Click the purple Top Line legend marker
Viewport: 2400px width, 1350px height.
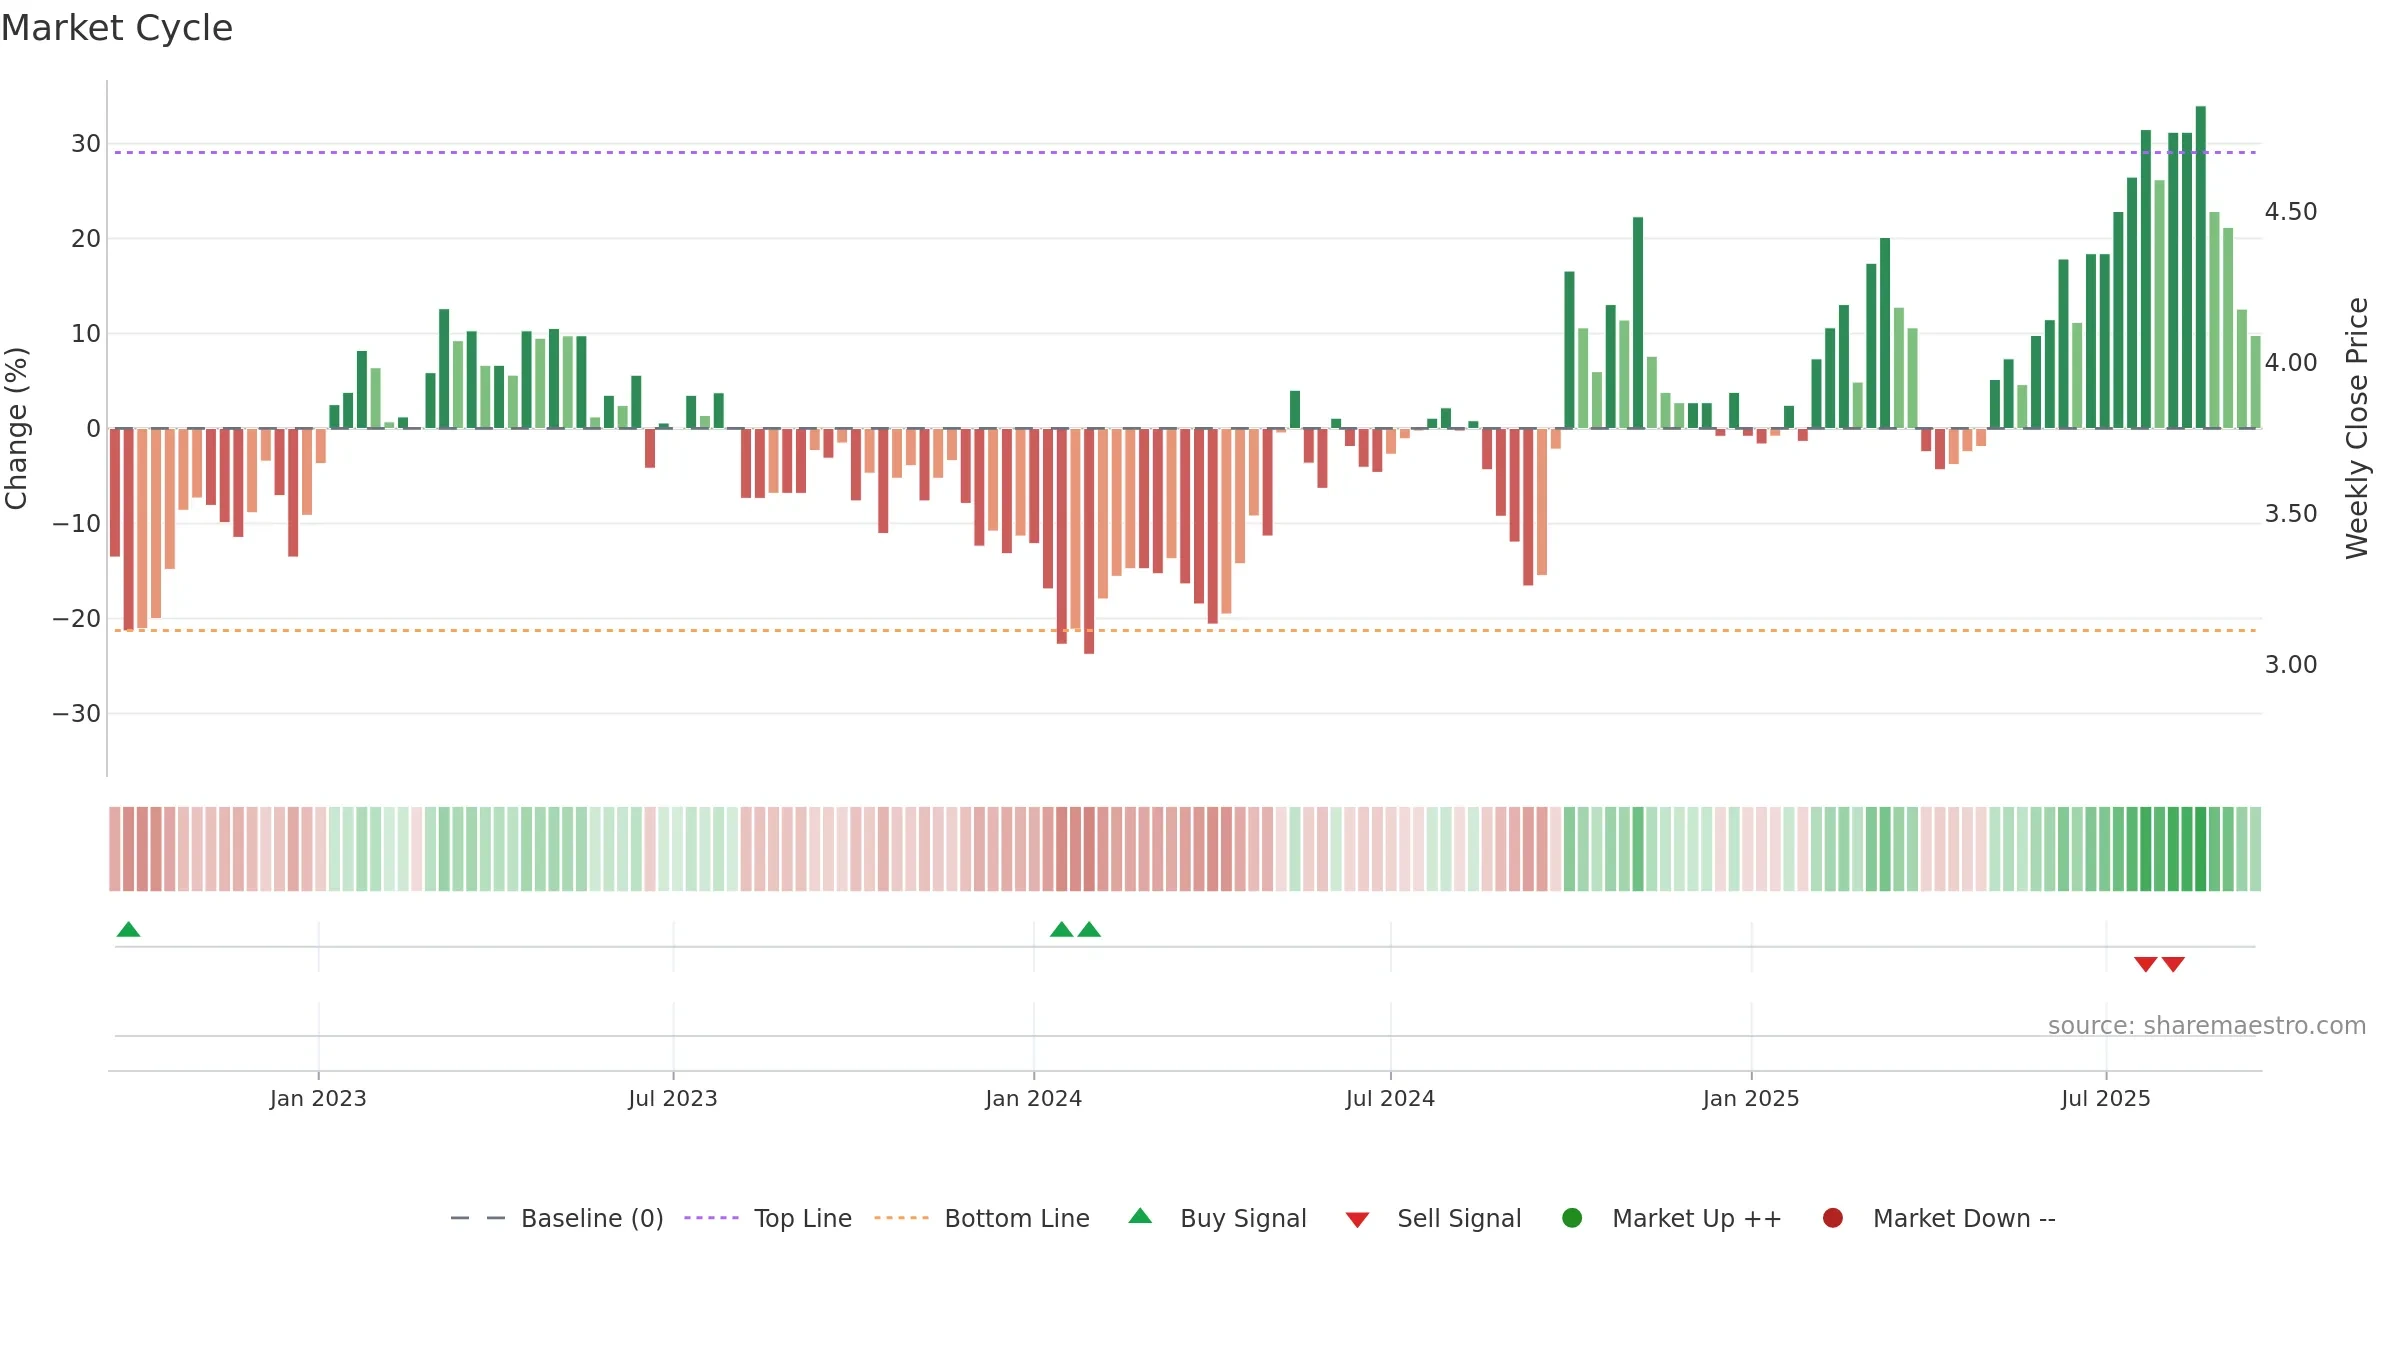[711, 1218]
